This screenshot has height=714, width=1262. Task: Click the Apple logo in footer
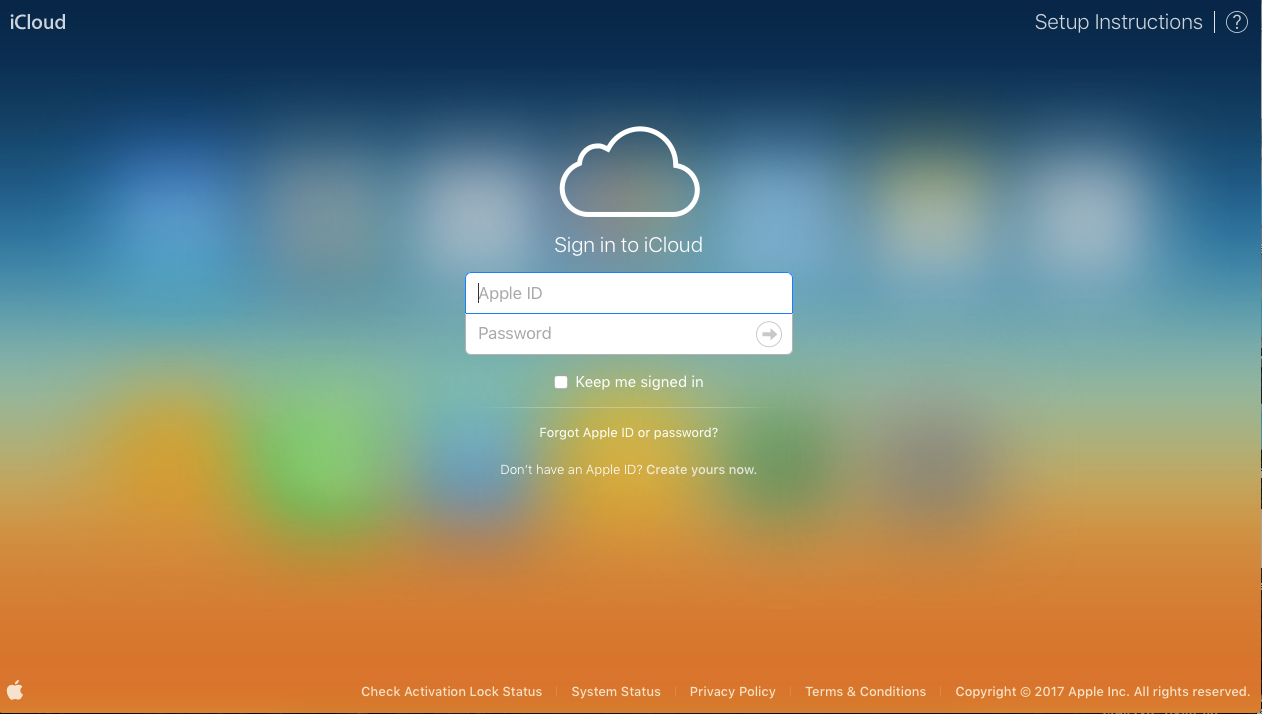coord(15,690)
